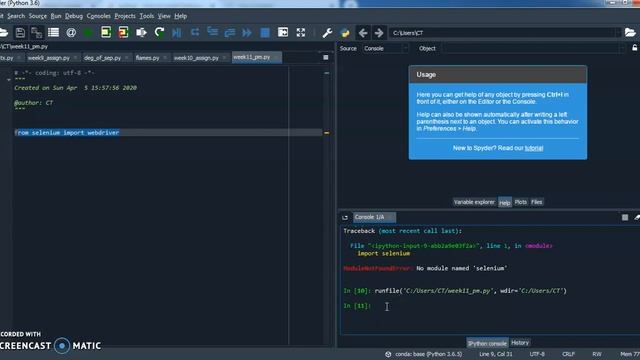Maximize the current pane icon
The image size is (640, 360).
(x=282, y=32)
